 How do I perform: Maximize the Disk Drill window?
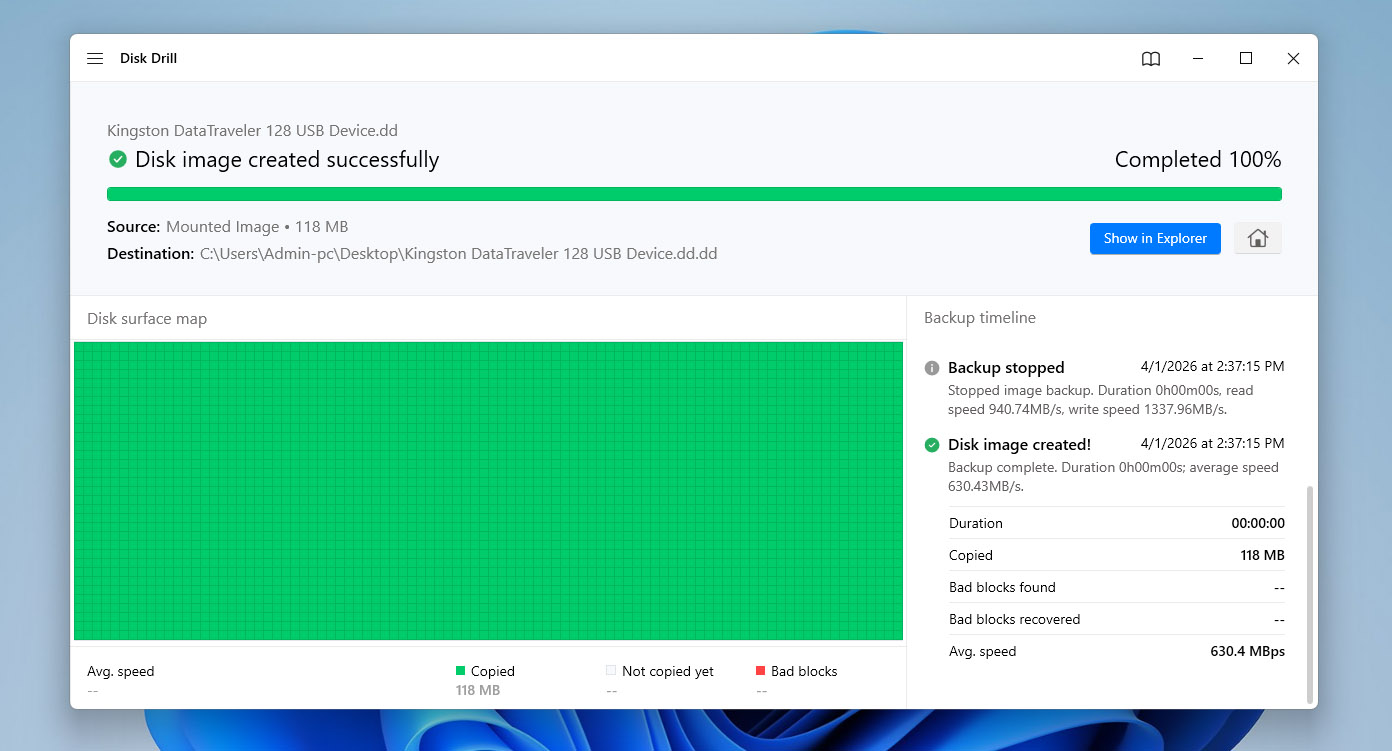[x=1246, y=59]
